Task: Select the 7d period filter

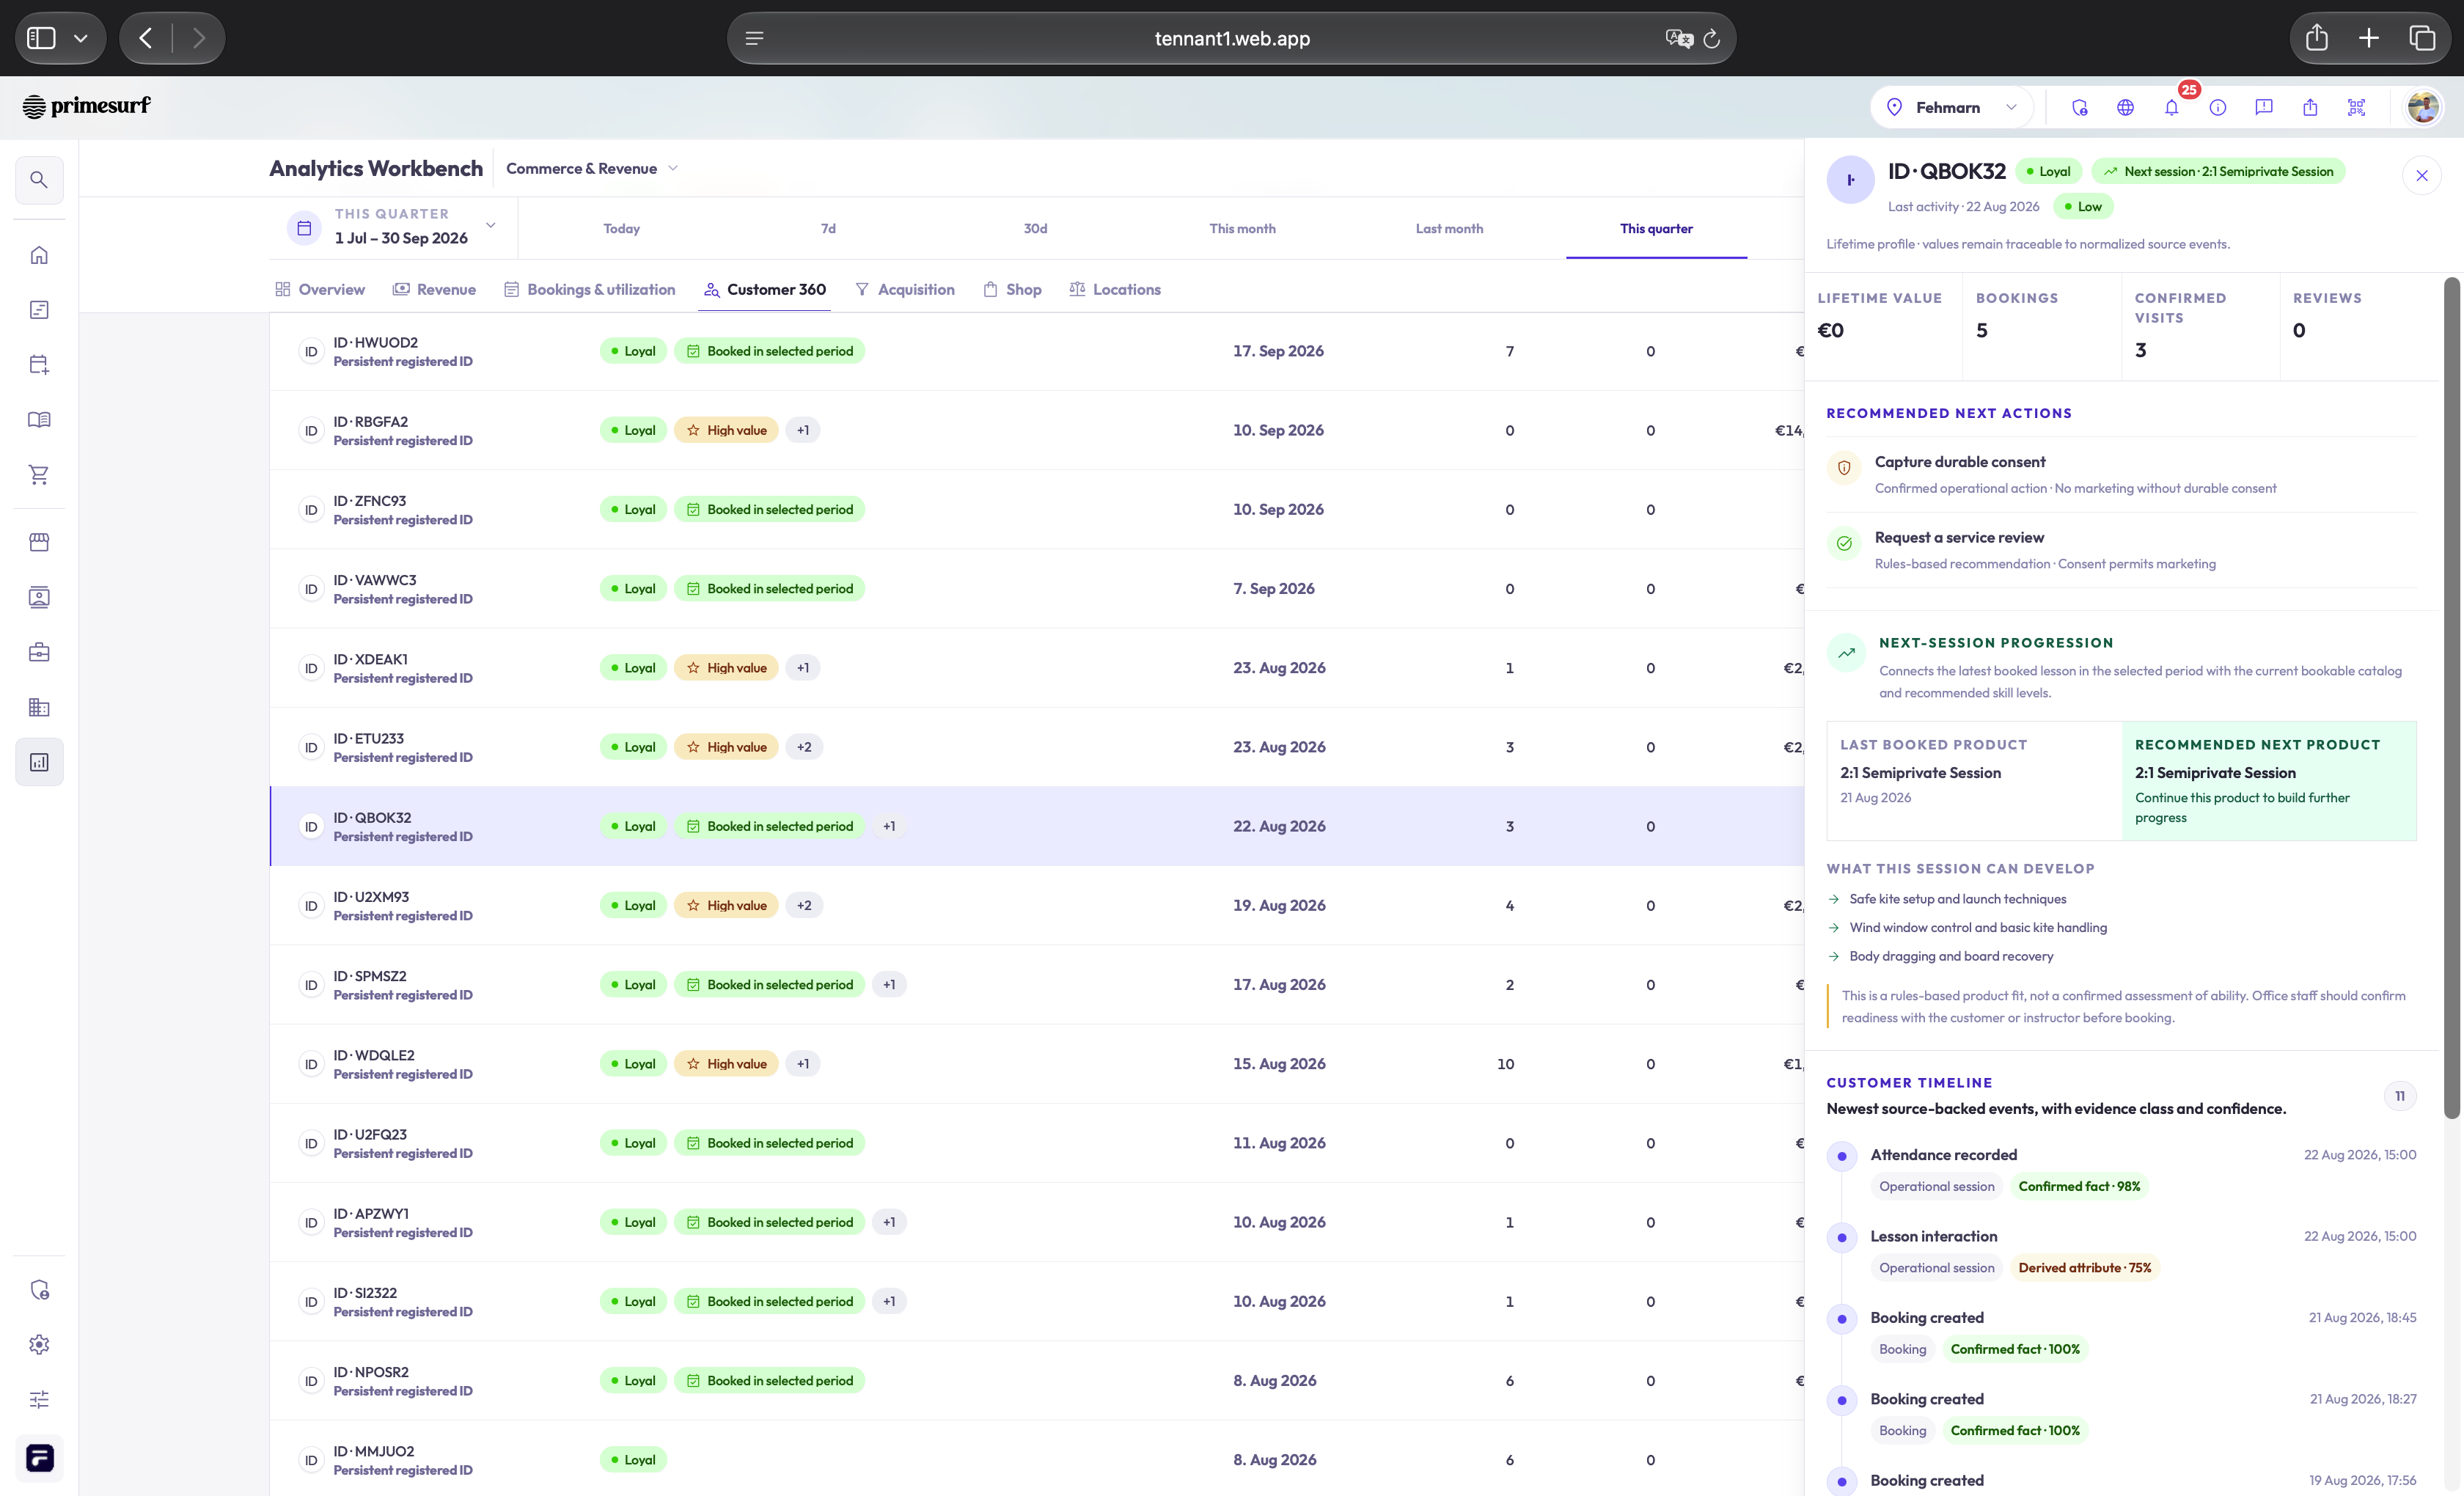Action: coord(828,228)
